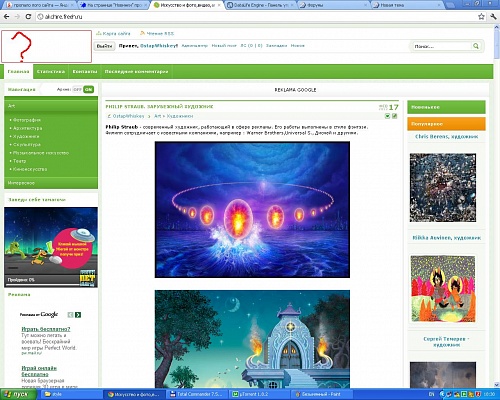Click second edit icon in article header
Screen dimensions: 500x400
coord(394,116)
